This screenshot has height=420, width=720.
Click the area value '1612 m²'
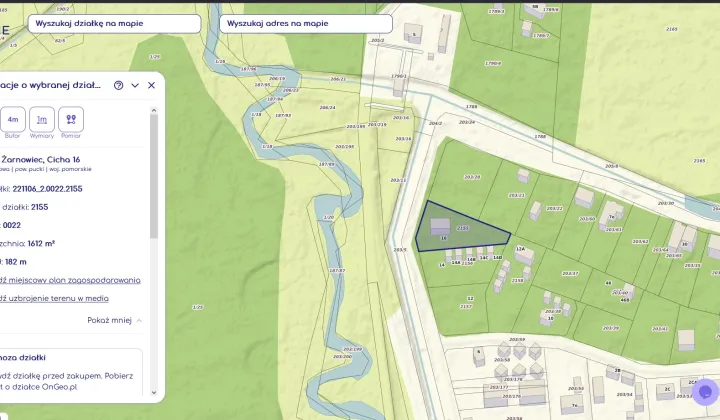(41, 244)
